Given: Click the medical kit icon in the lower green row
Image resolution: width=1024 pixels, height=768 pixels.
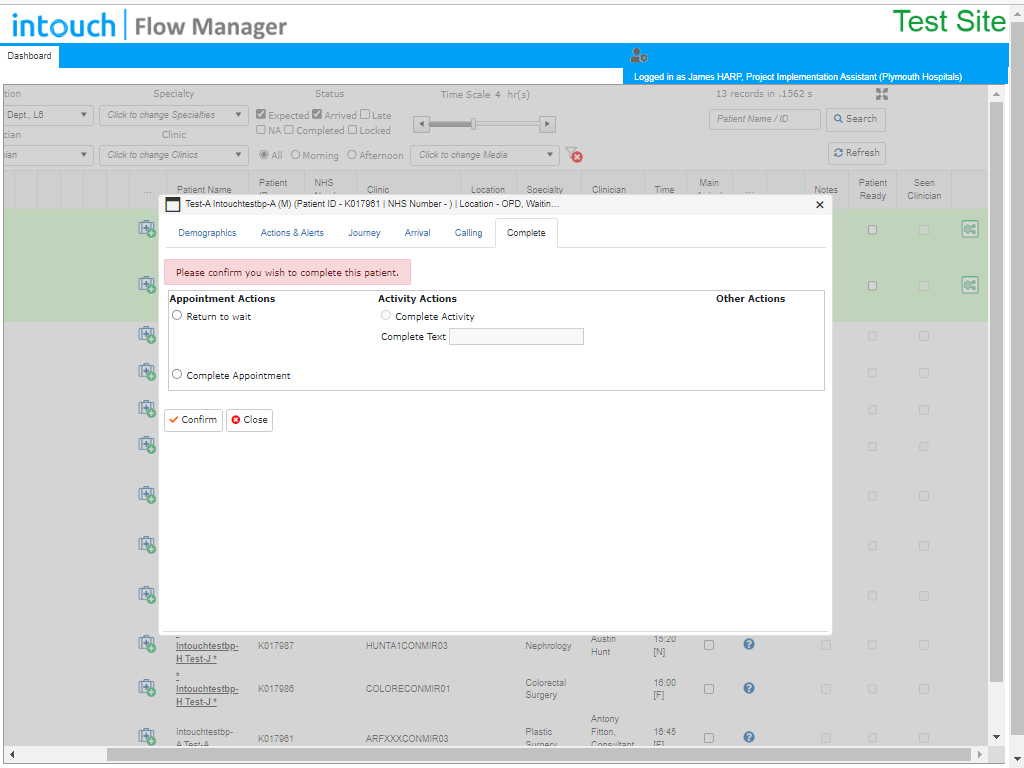Looking at the screenshot, I should (147, 285).
